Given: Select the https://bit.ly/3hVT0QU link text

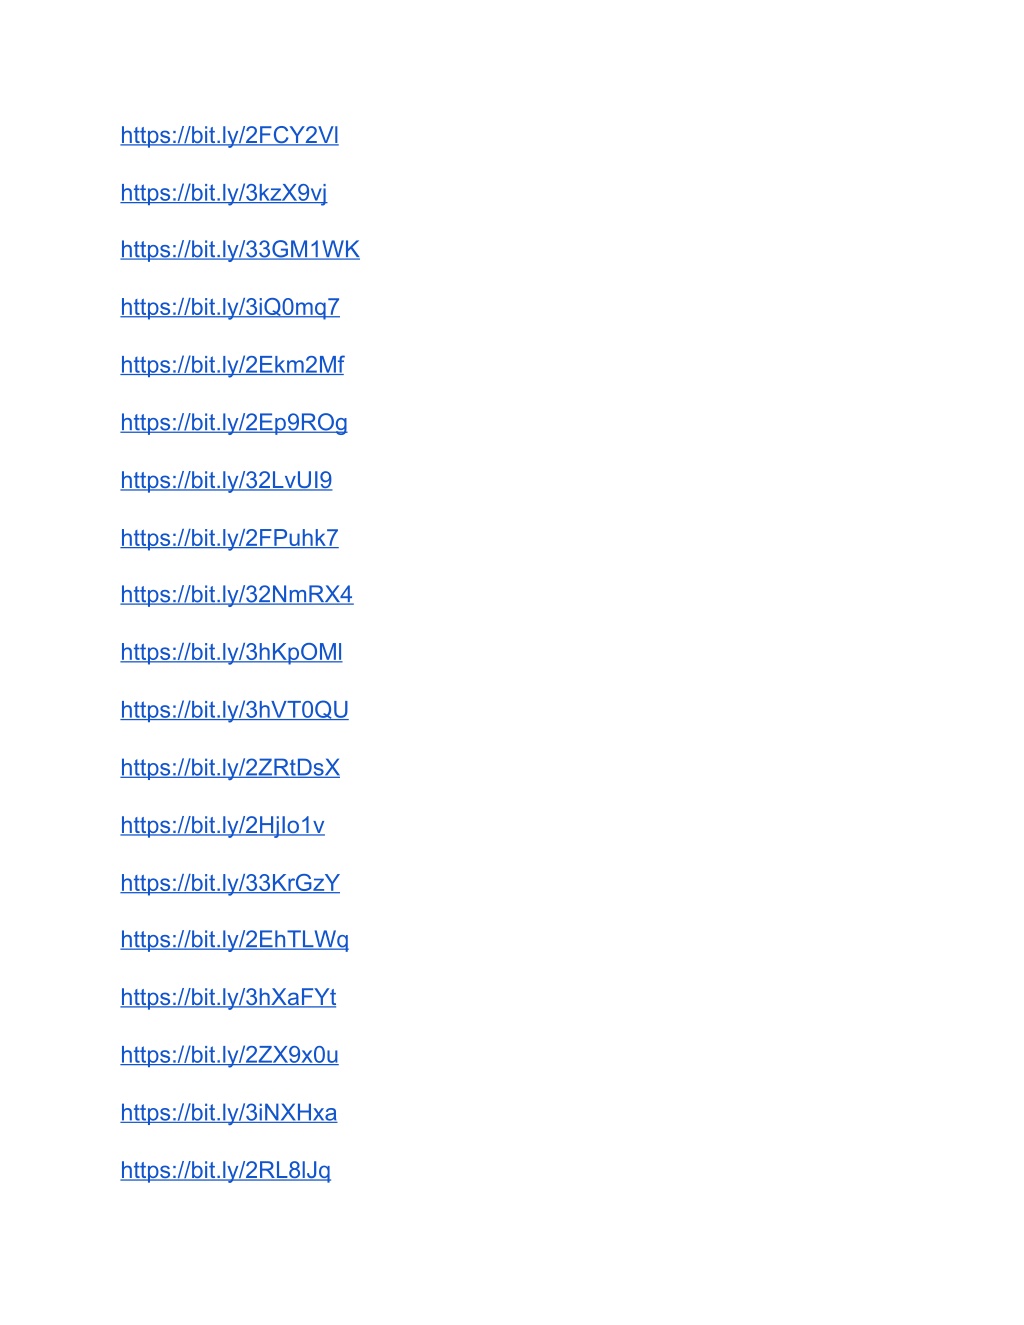Looking at the screenshot, I should (x=235, y=710).
